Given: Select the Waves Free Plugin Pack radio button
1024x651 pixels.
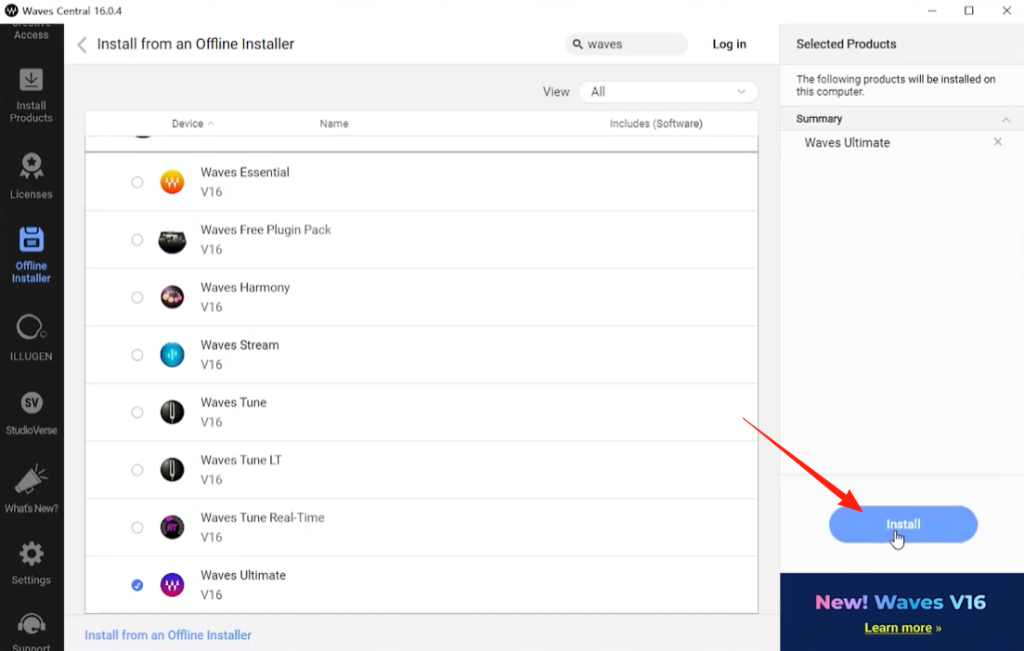Looking at the screenshot, I should (137, 240).
